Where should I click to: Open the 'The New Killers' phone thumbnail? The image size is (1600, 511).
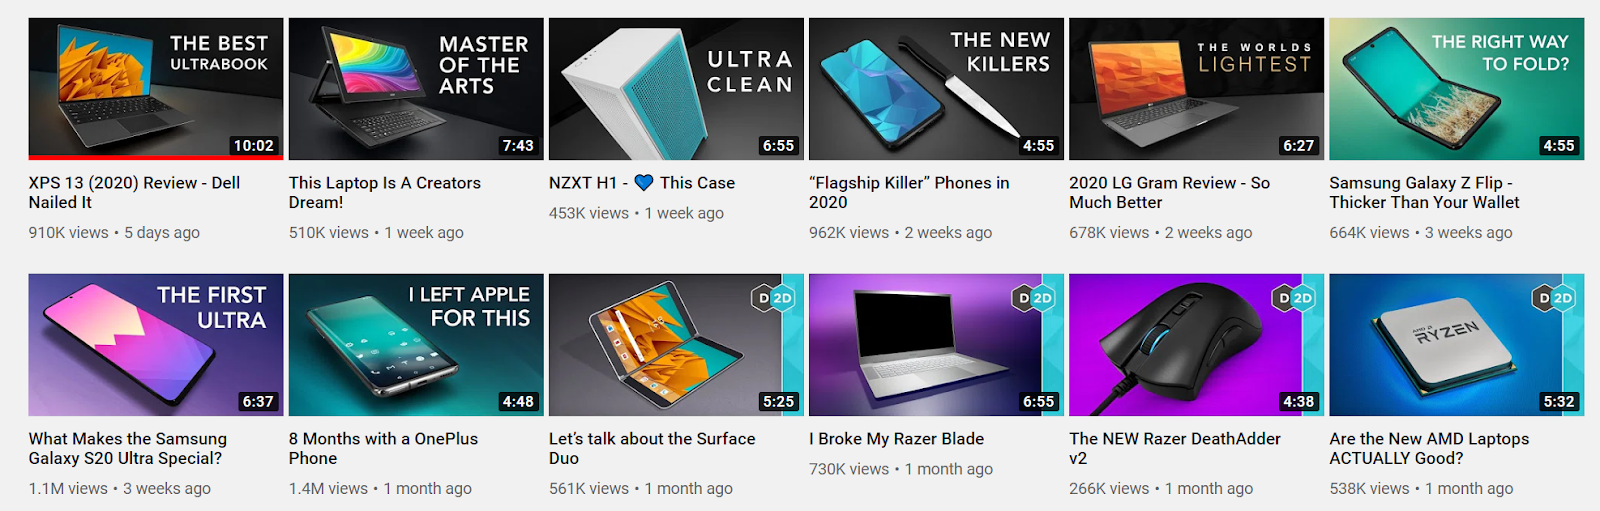tap(936, 89)
